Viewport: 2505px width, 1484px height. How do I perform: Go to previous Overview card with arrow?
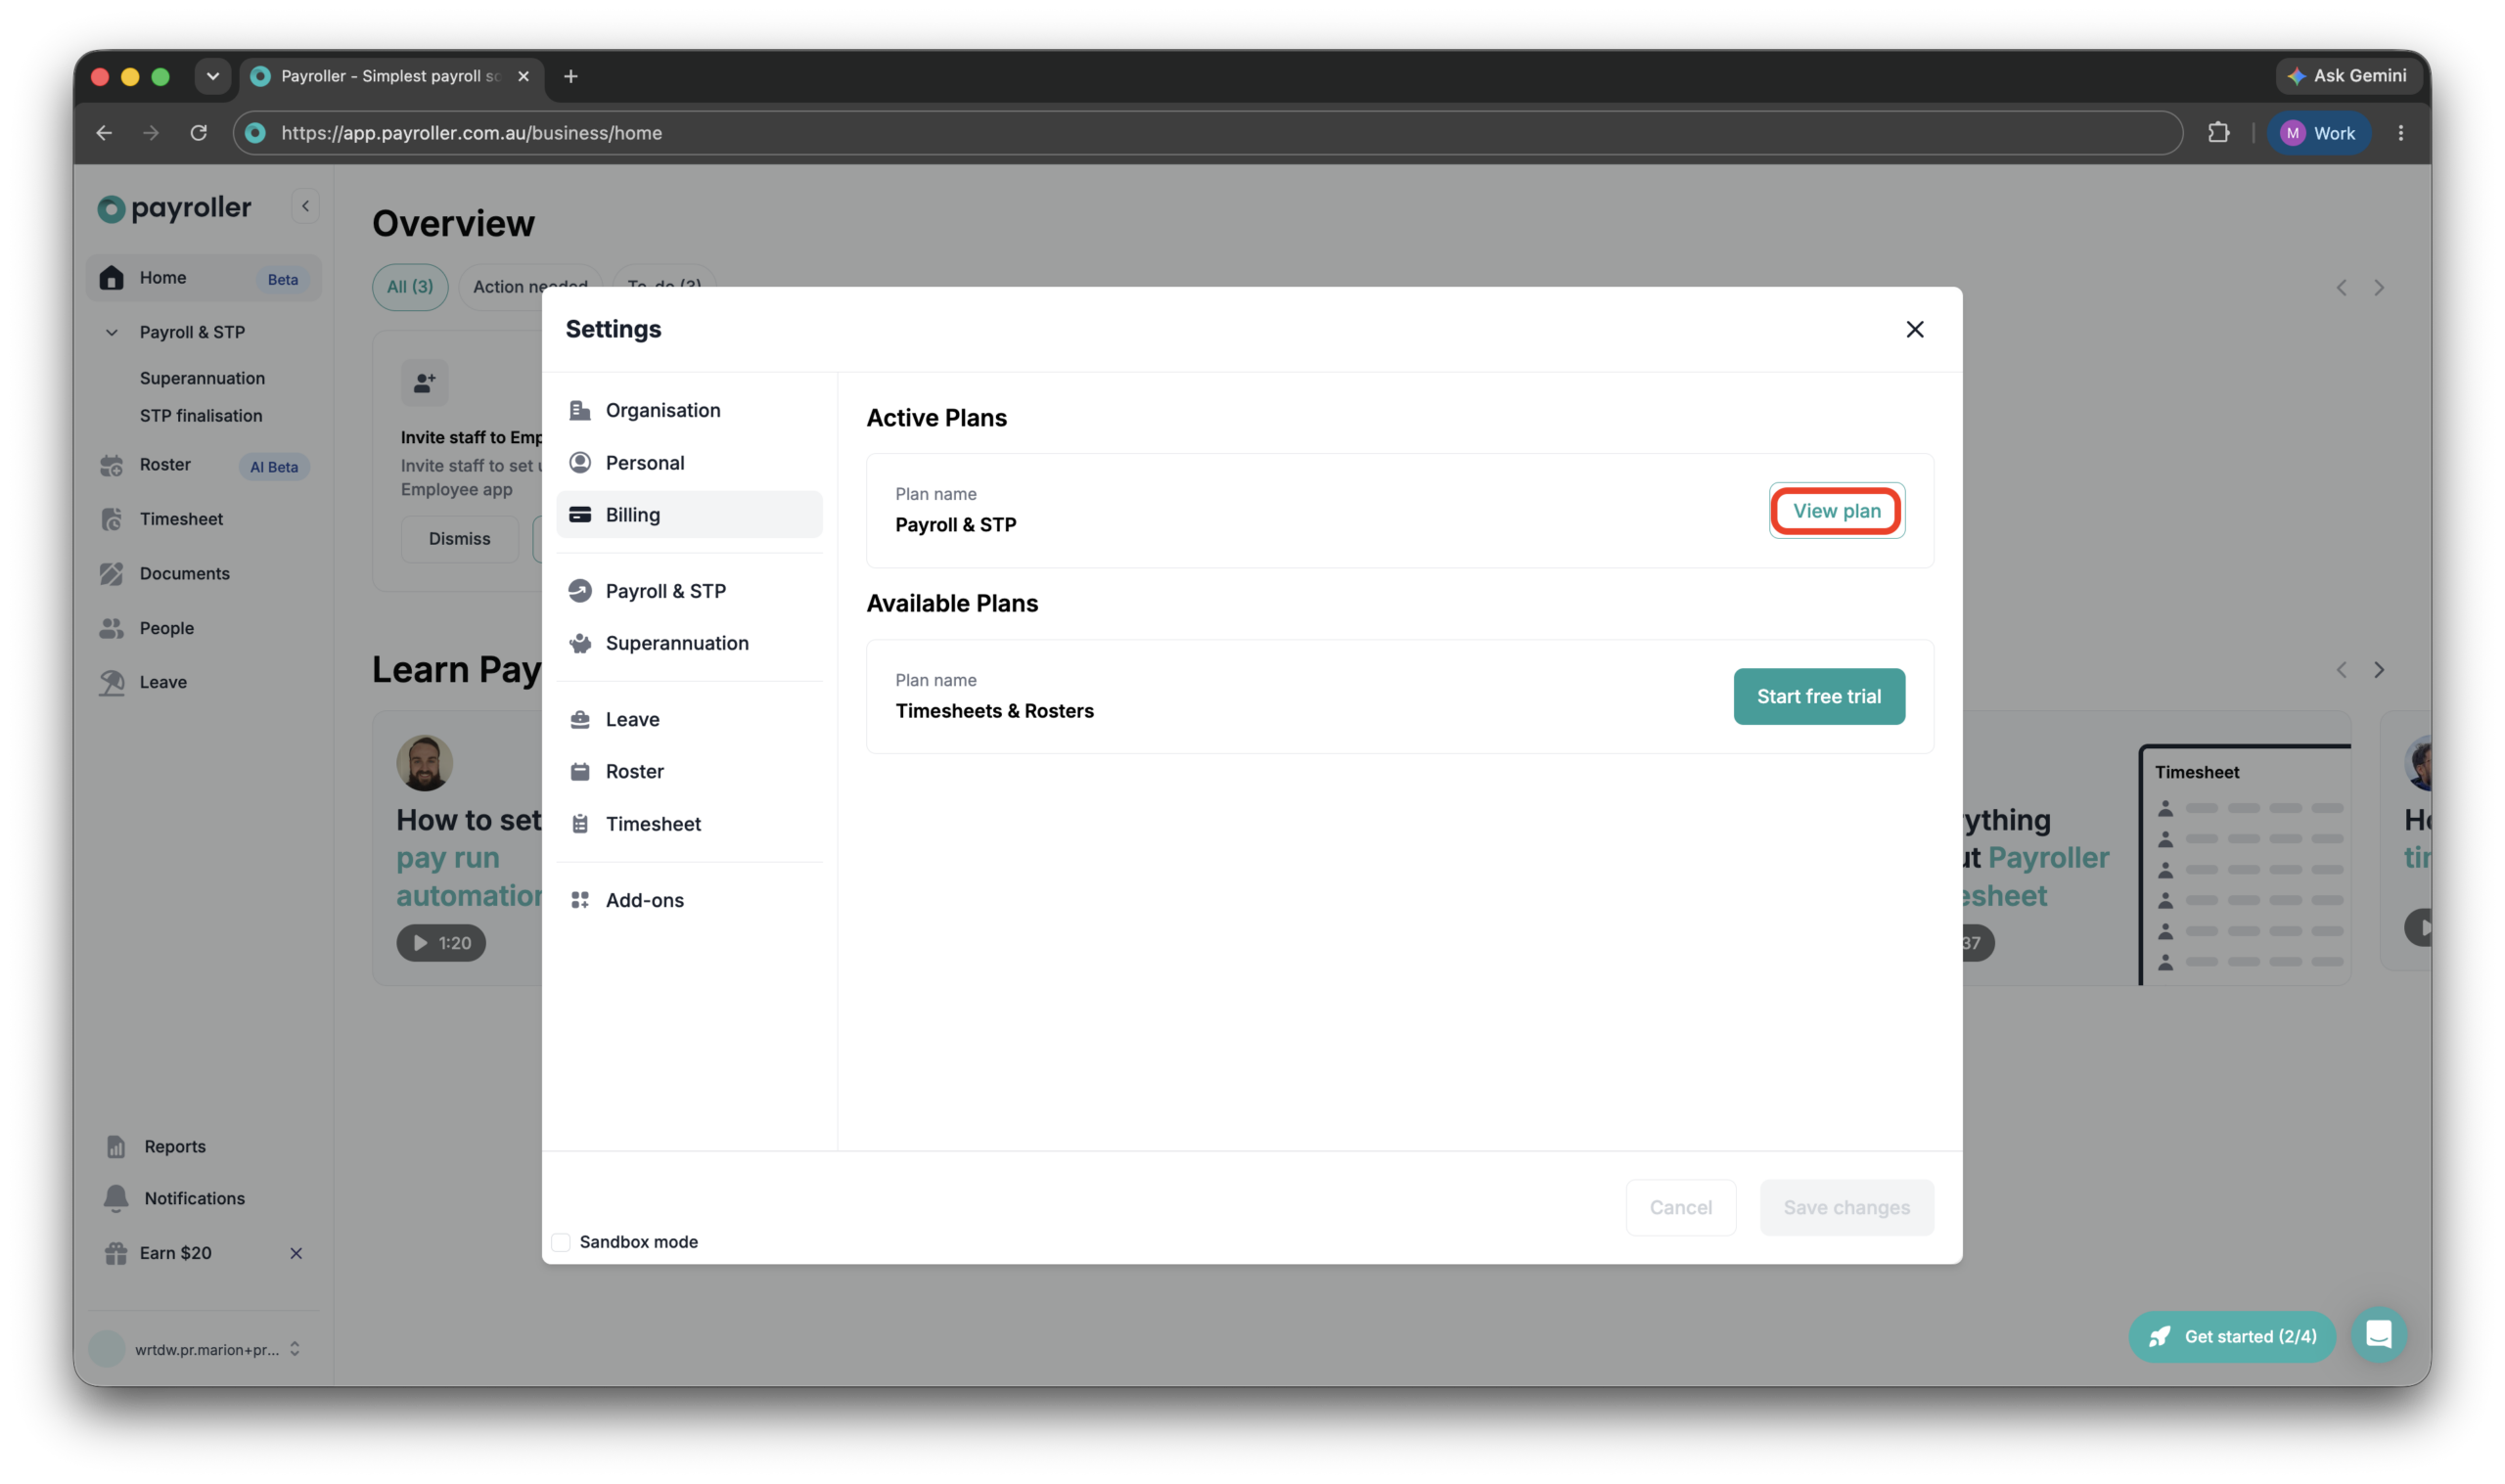tap(2341, 288)
